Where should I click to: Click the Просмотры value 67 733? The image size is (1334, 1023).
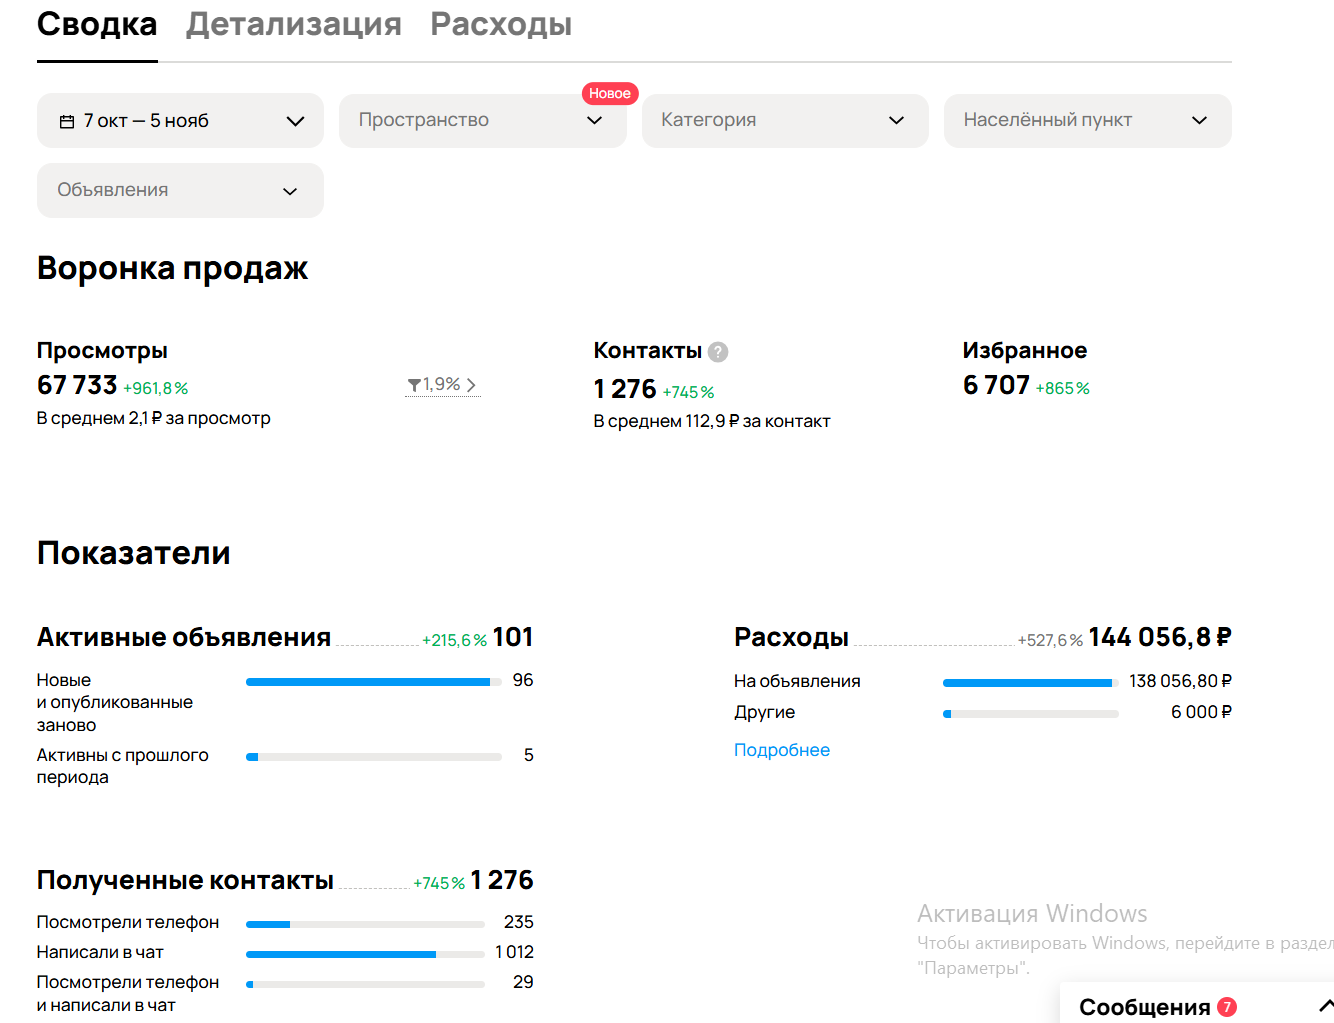tap(77, 385)
